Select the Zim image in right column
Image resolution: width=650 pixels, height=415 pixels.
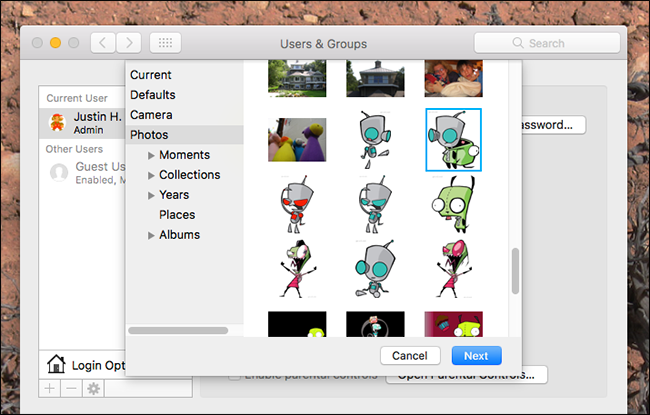(454, 269)
